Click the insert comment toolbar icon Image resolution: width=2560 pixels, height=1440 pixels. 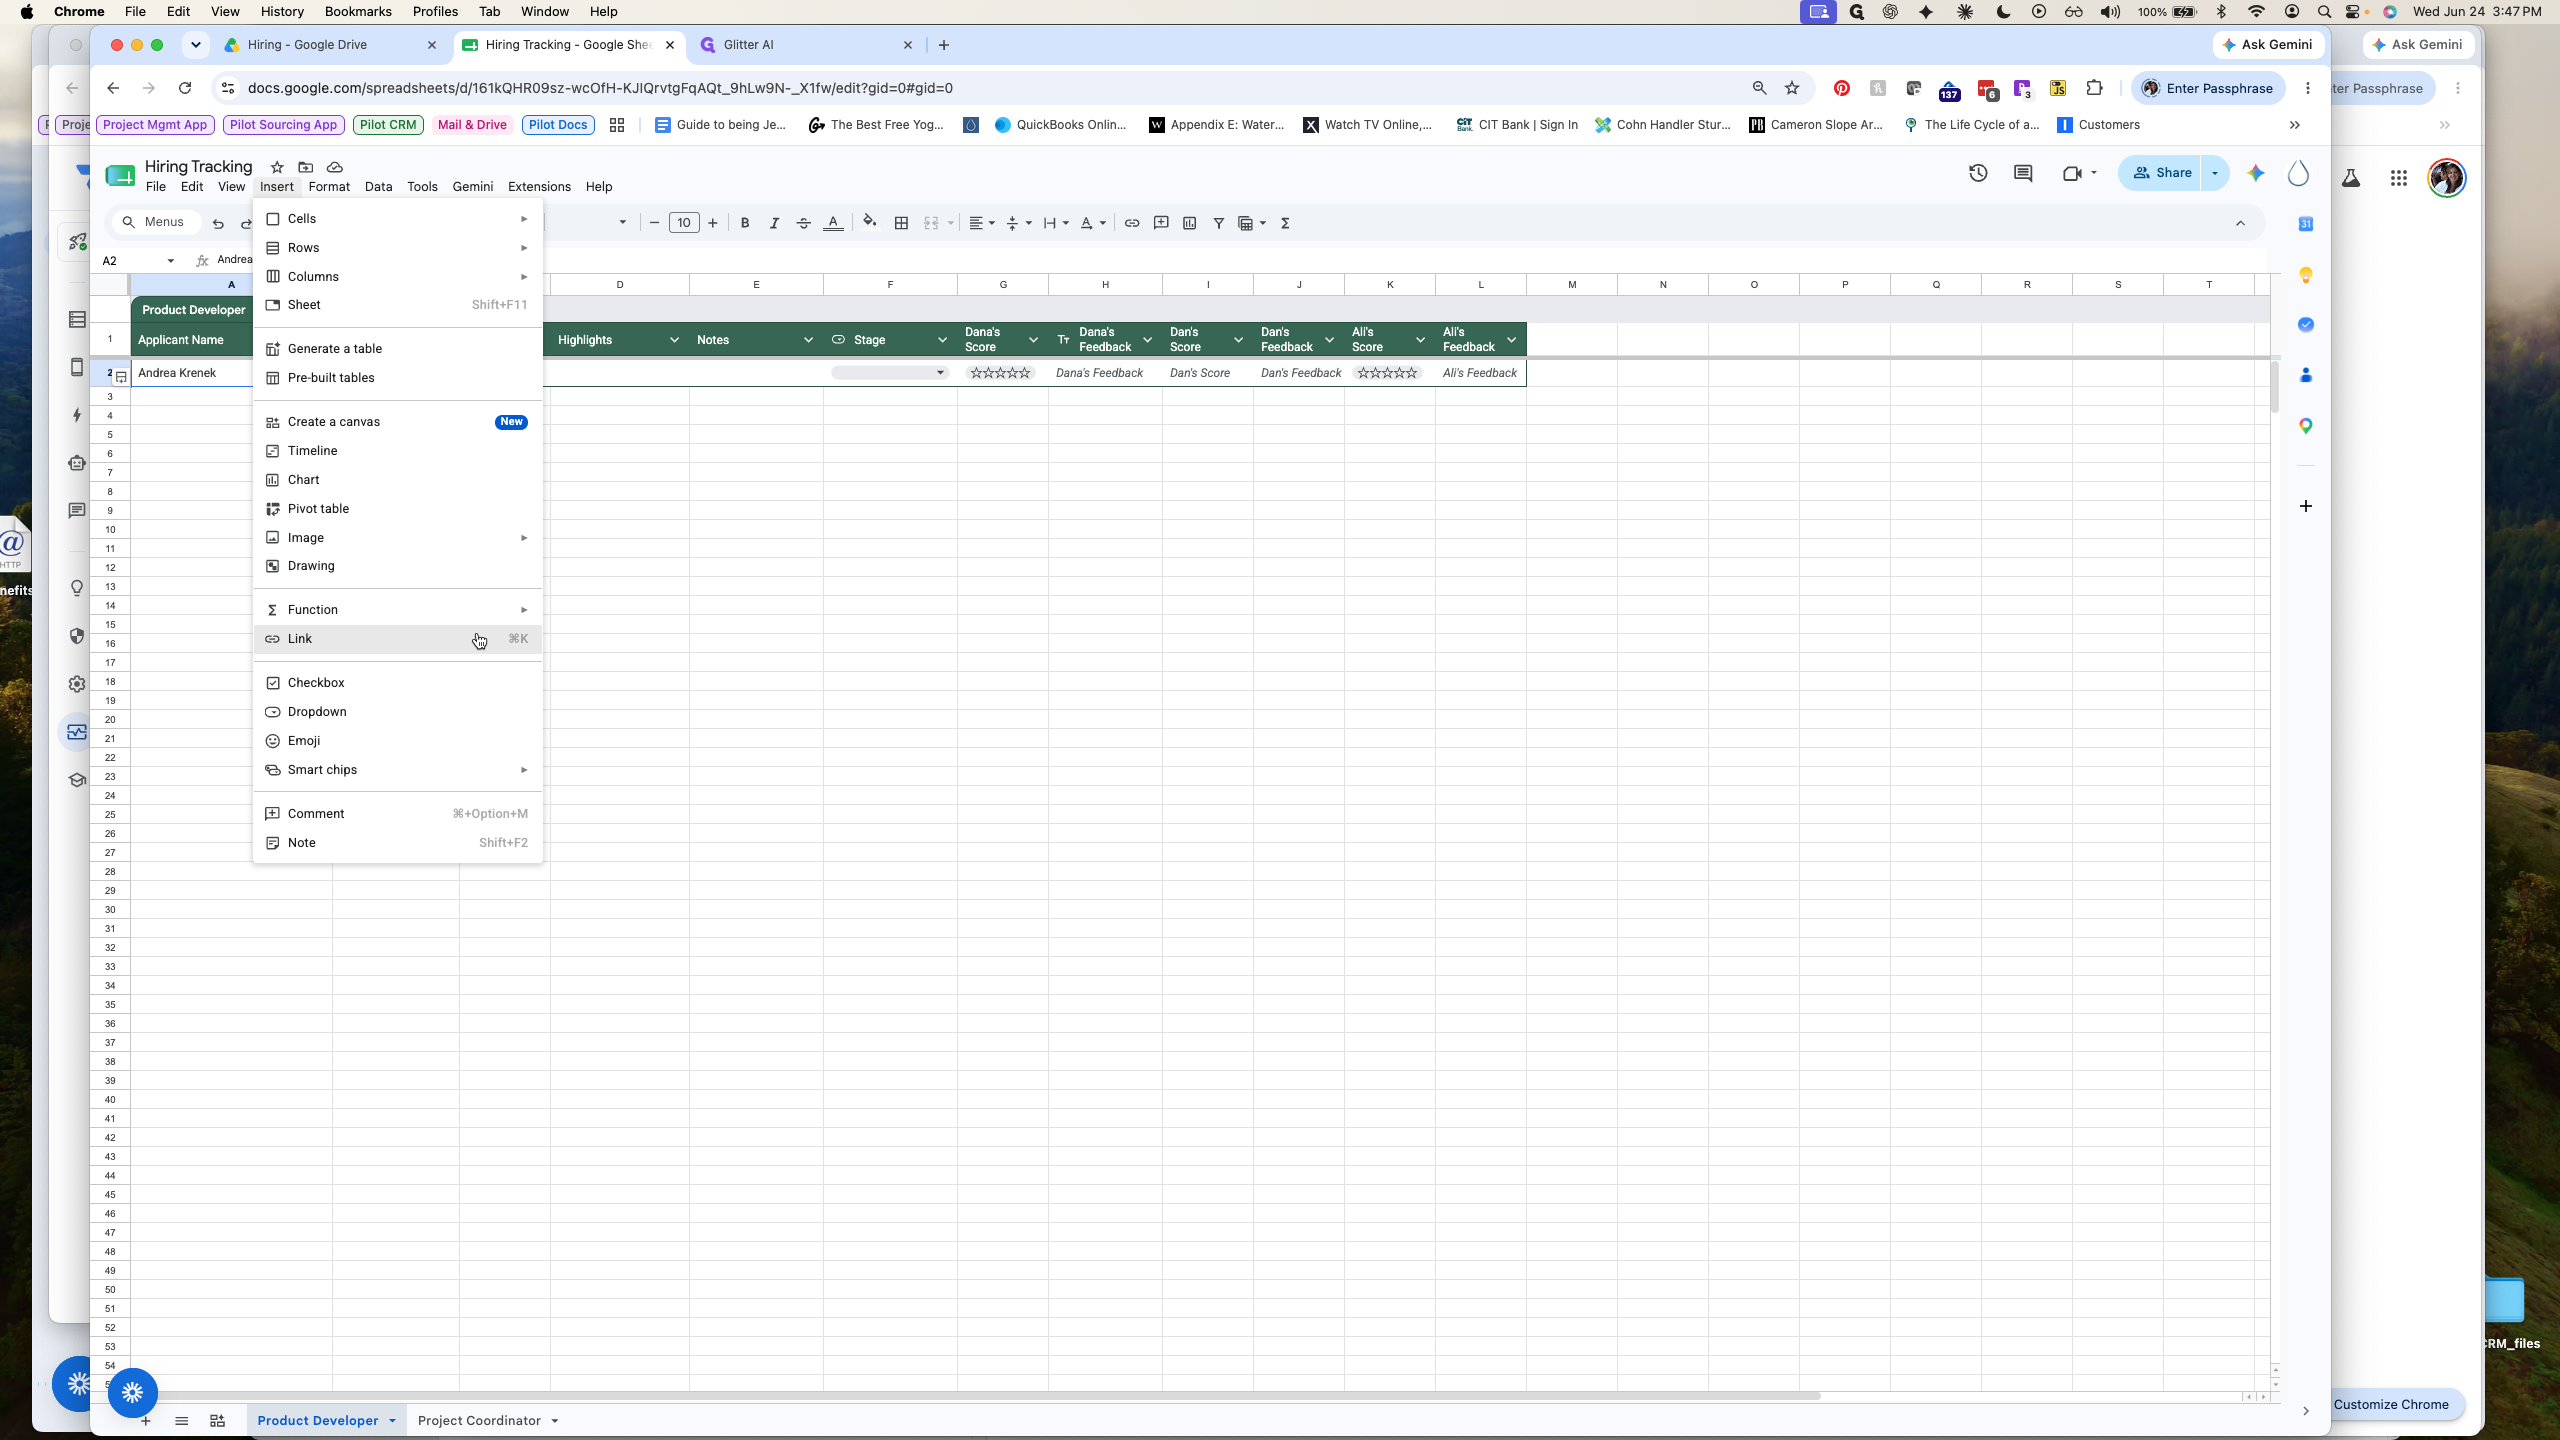pos(1161,223)
